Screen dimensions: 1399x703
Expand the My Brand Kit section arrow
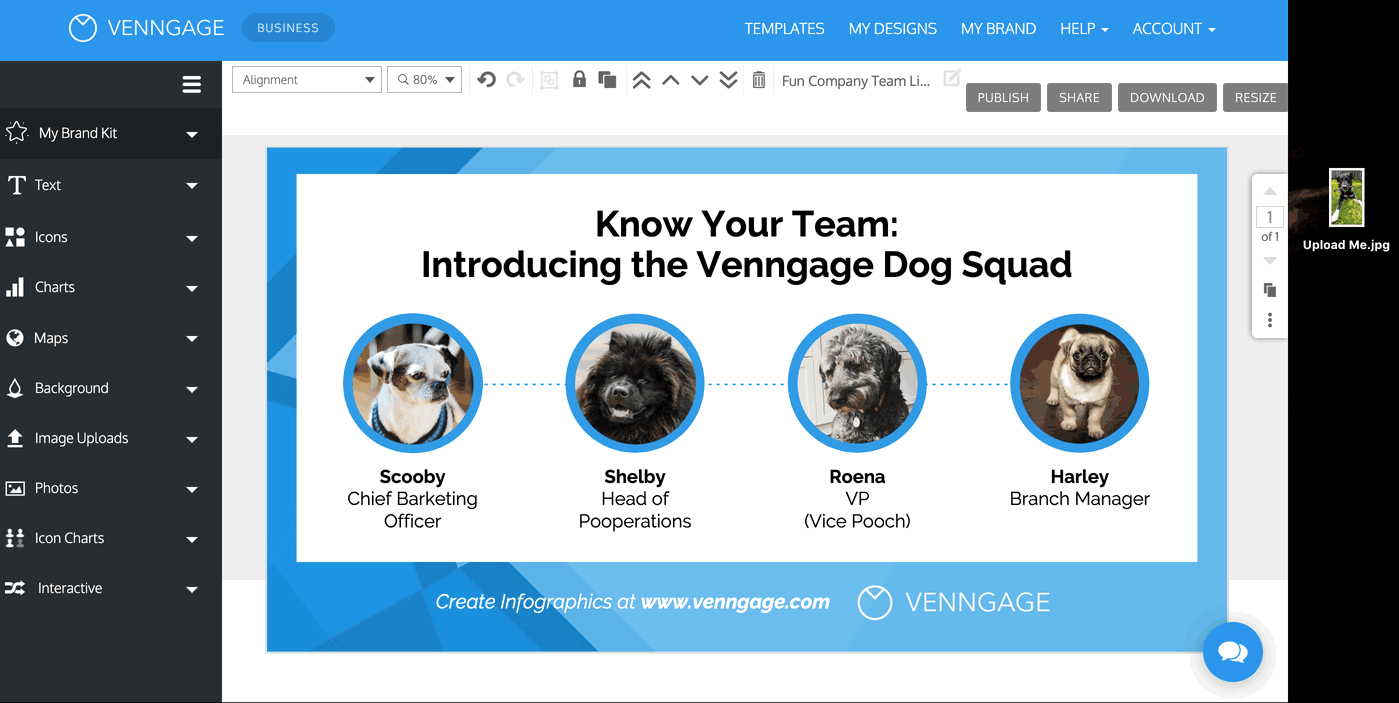(192, 134)
